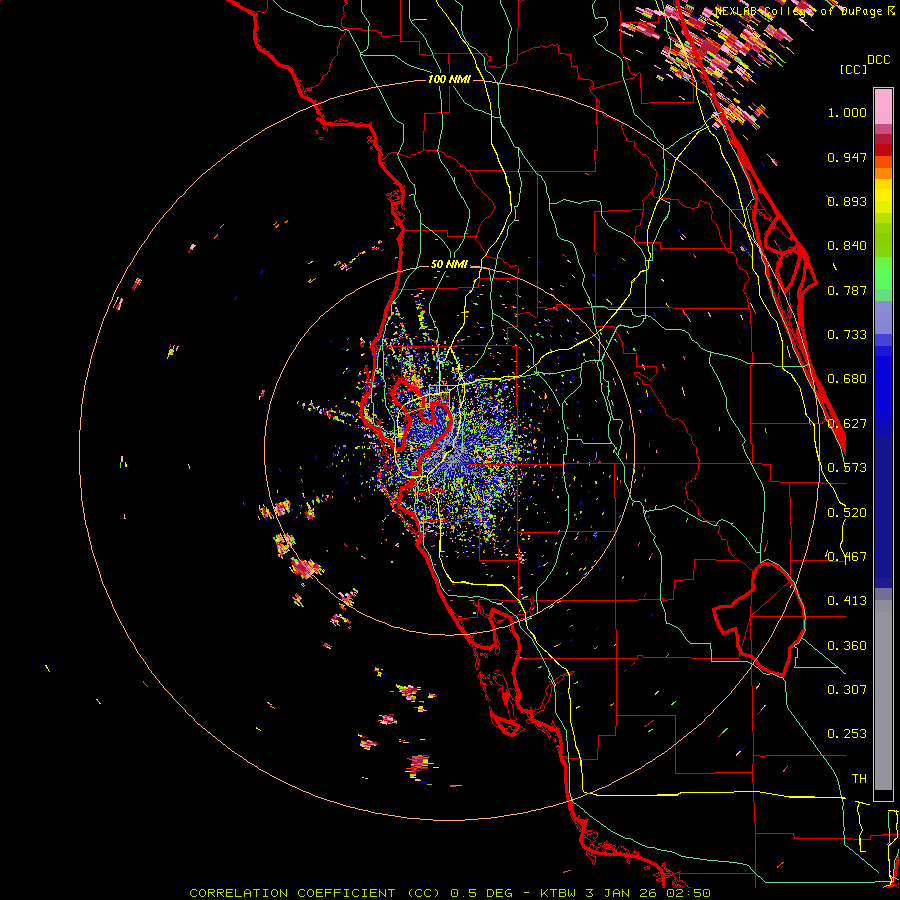Select the 1.000 legend value
Screen dimensions: 900x900
(847, 112)
